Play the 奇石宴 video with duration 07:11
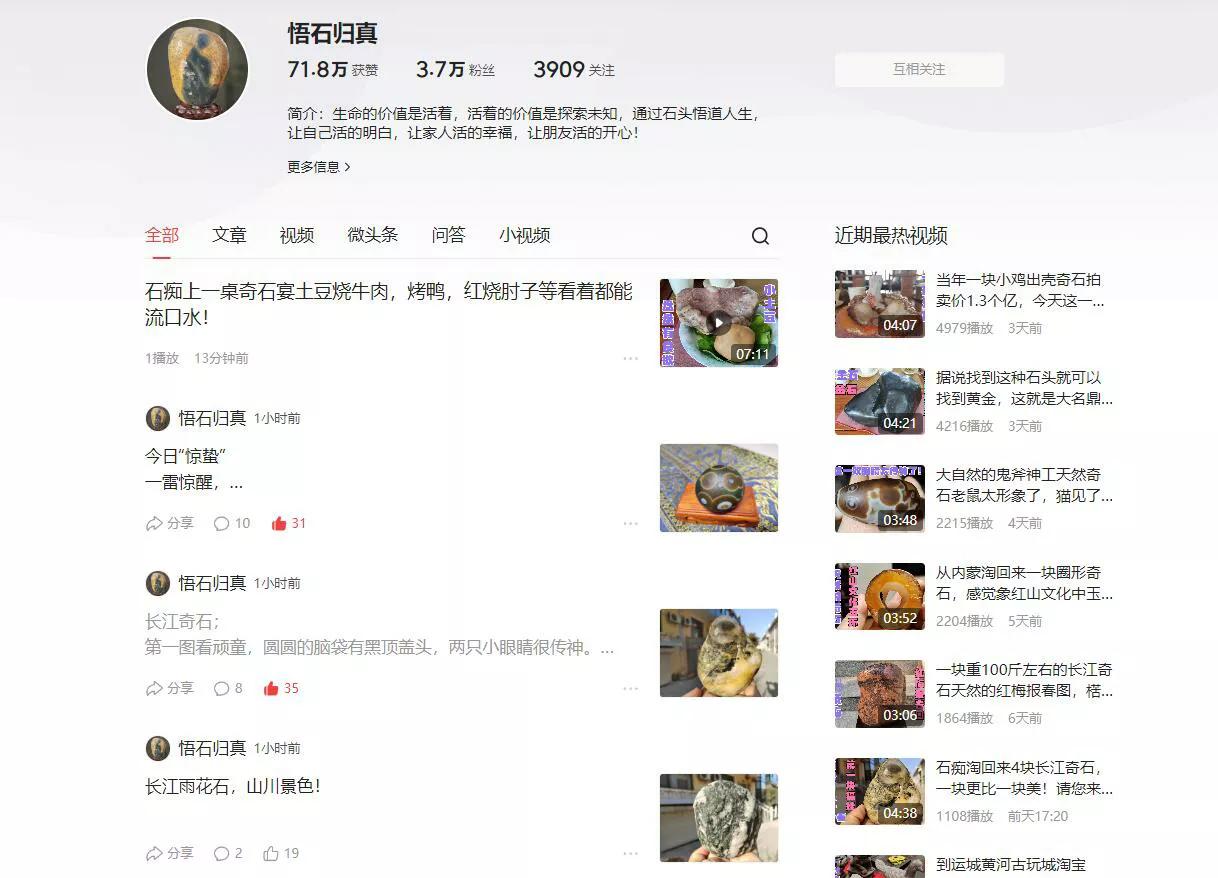 click(718, 320)
